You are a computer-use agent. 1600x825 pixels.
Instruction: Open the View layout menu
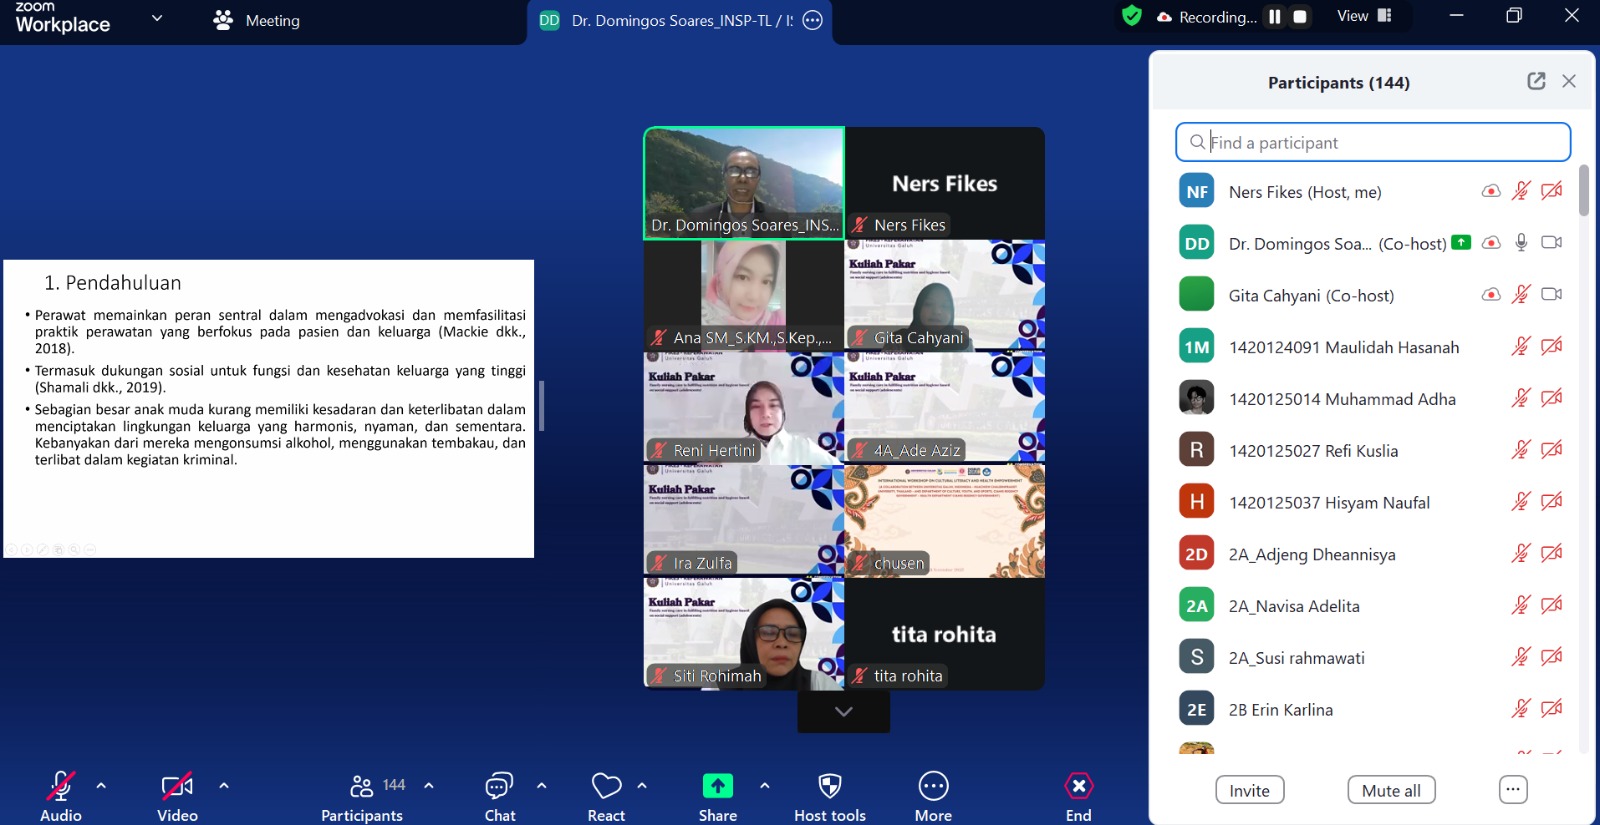(1364, 16)
